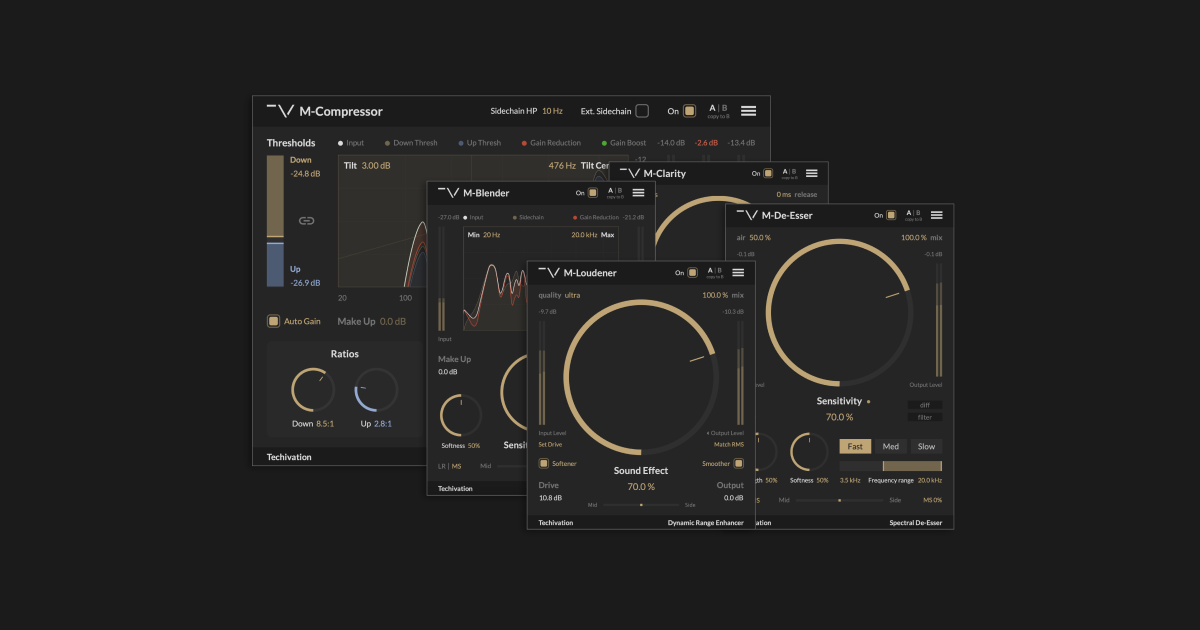Enable Auto Gain in M-Compressor

[x=272, y=320]
